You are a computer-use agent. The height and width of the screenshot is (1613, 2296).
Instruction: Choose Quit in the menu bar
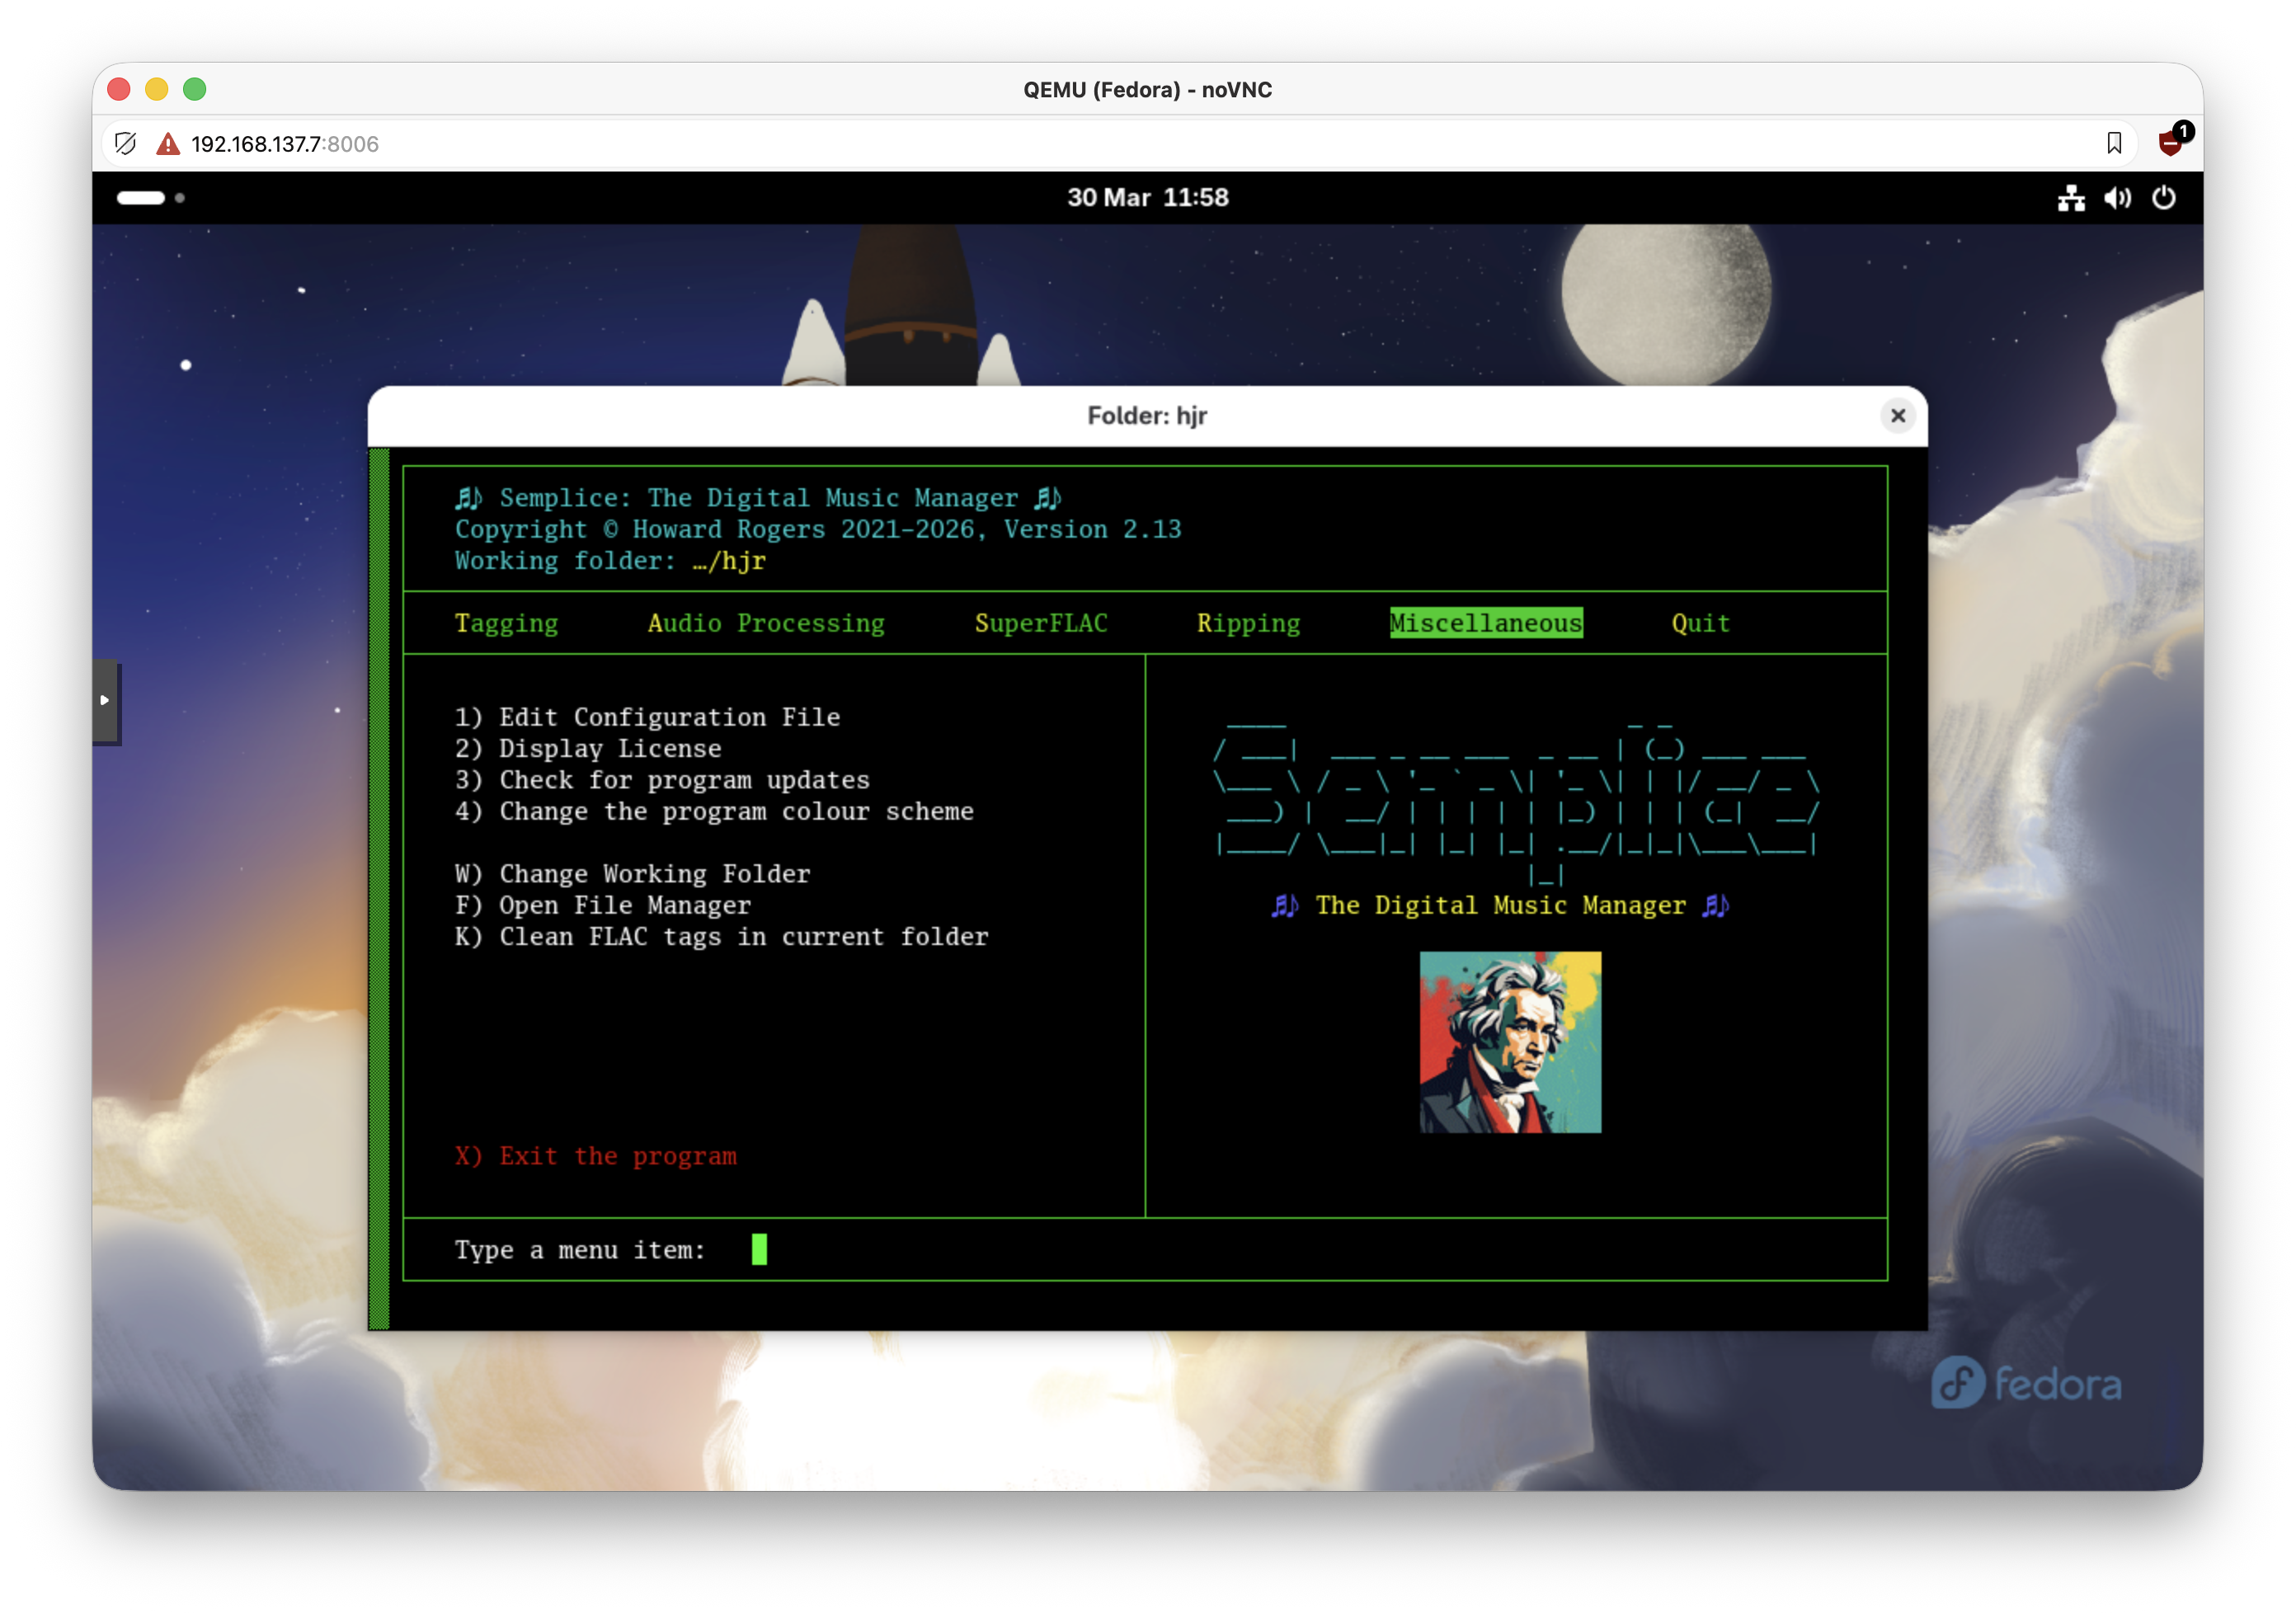[1700, 623]
